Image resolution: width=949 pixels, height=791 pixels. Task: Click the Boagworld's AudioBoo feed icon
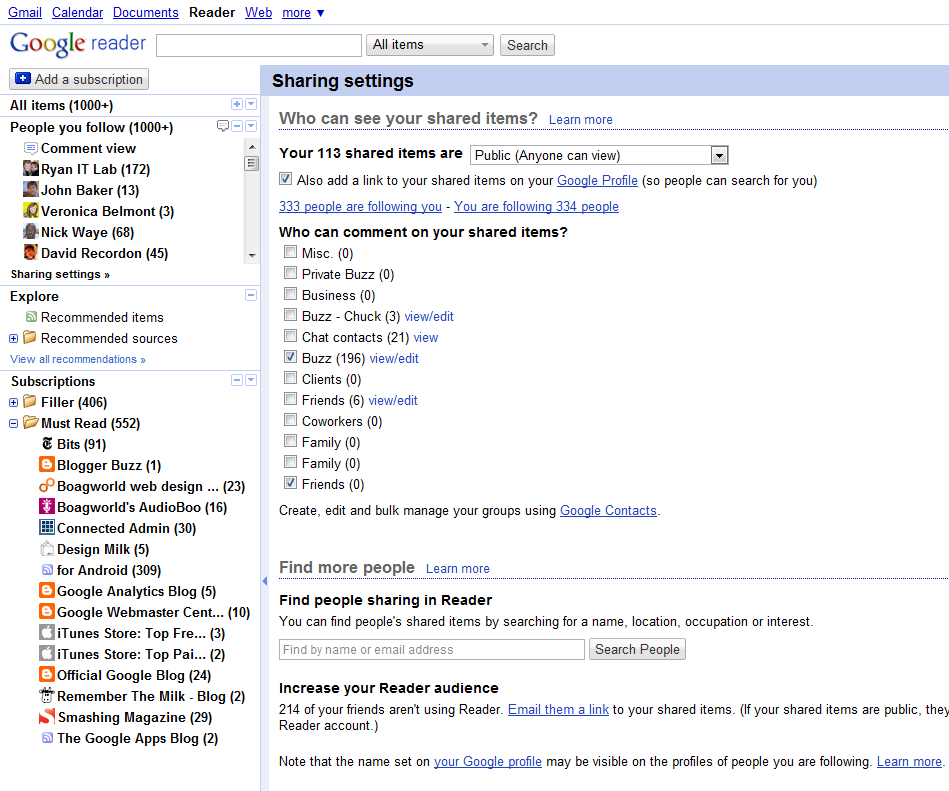pyautogui.click(x=46, y=507)
